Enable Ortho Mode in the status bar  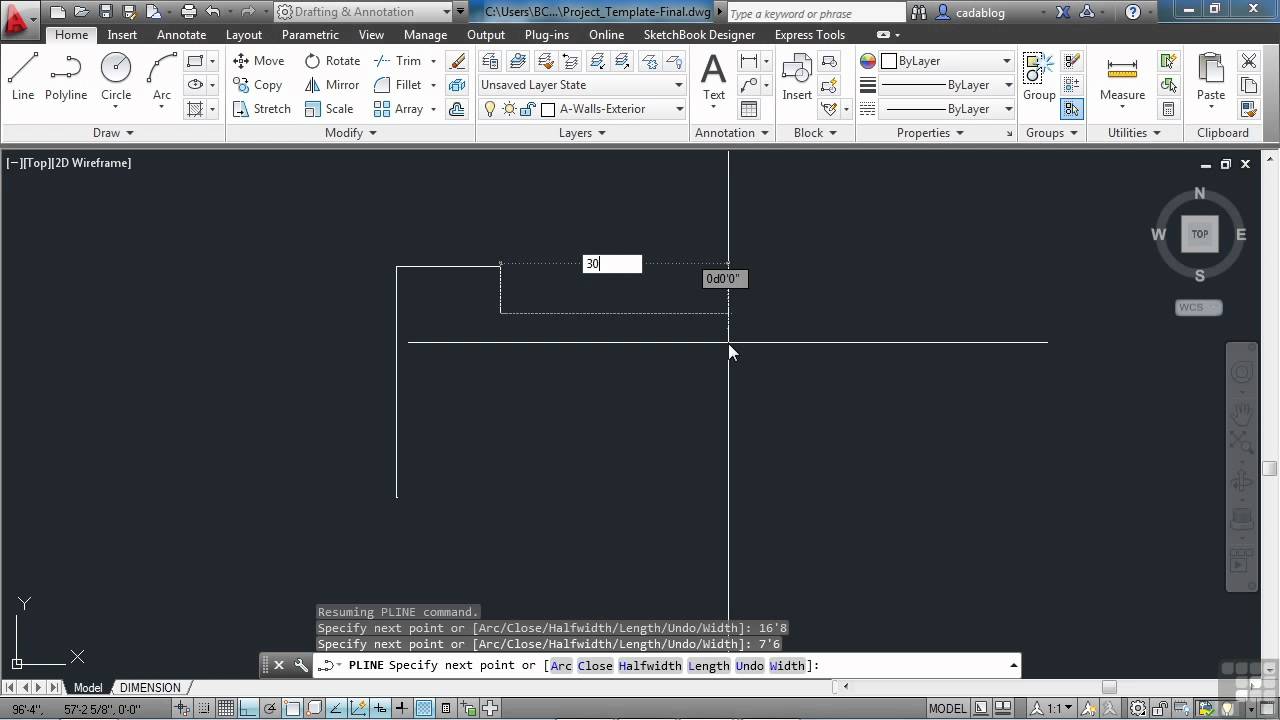[x=250, y=708]
